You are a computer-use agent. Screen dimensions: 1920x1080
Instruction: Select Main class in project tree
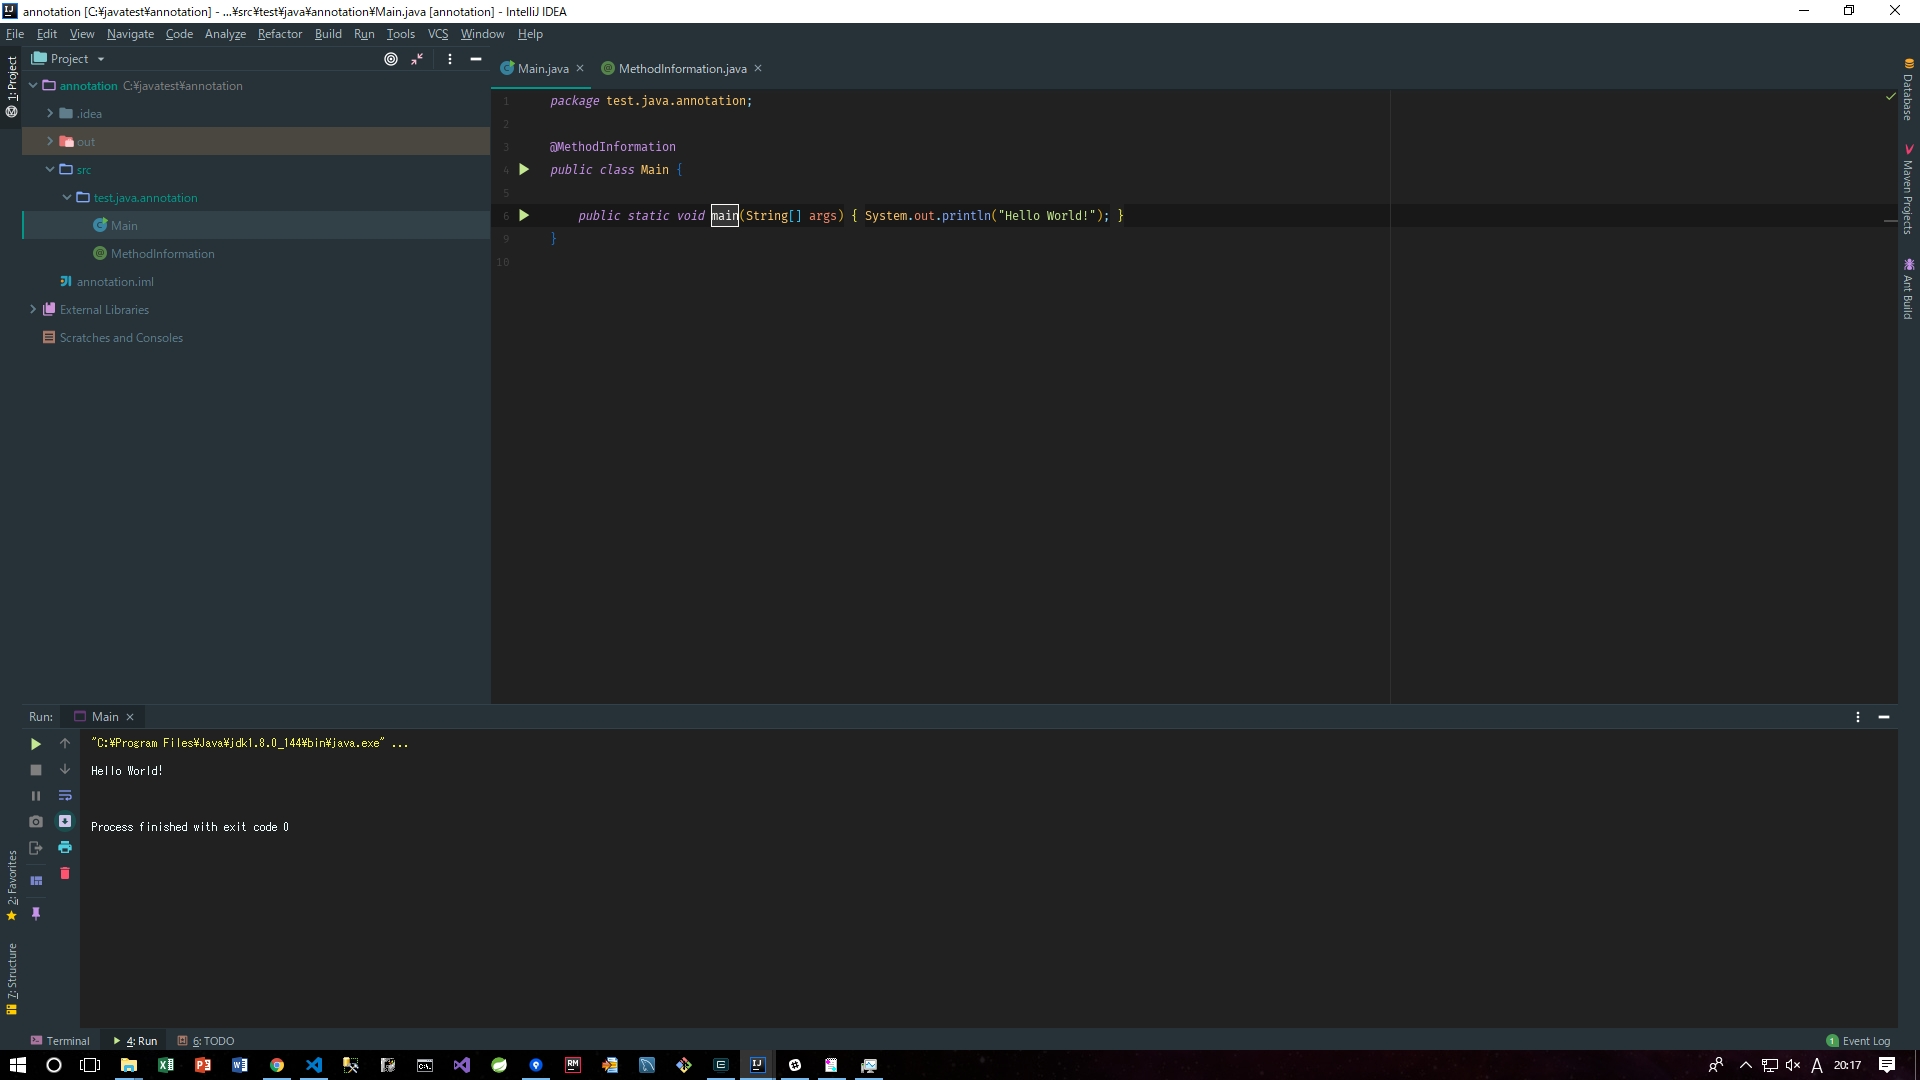click(124, 226)
